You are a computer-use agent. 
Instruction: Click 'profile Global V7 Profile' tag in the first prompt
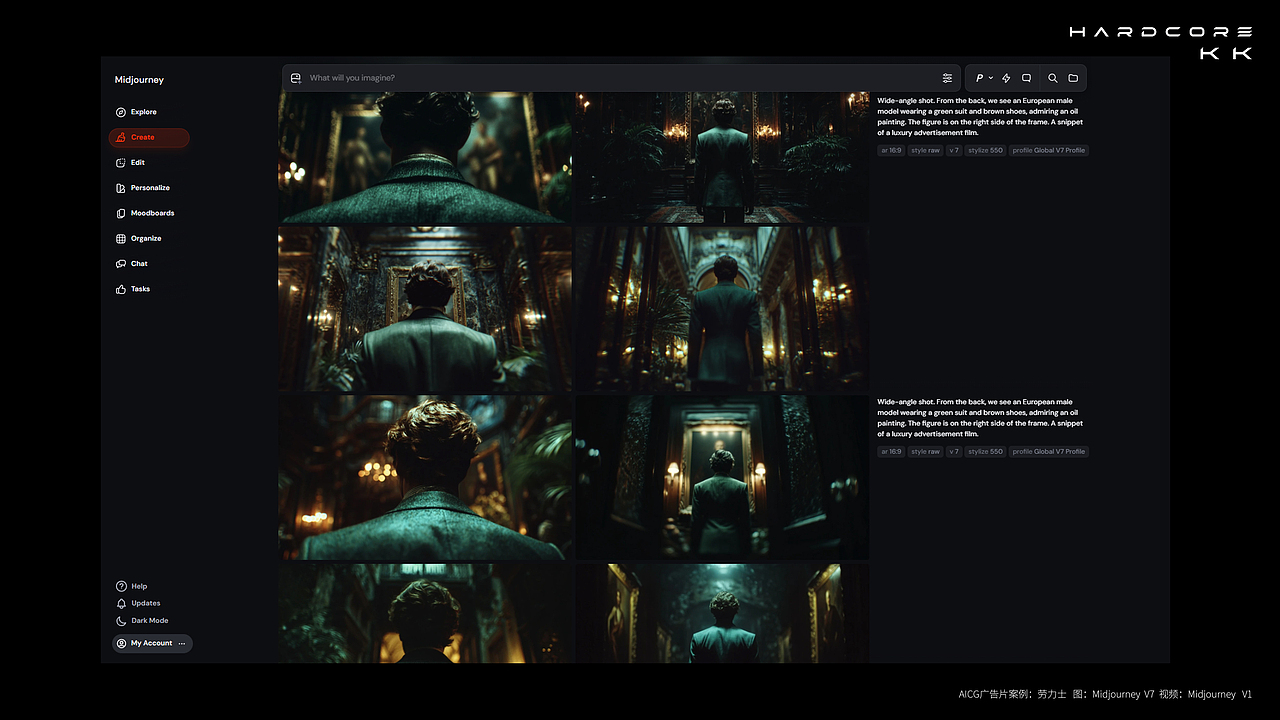(1048, 150)
